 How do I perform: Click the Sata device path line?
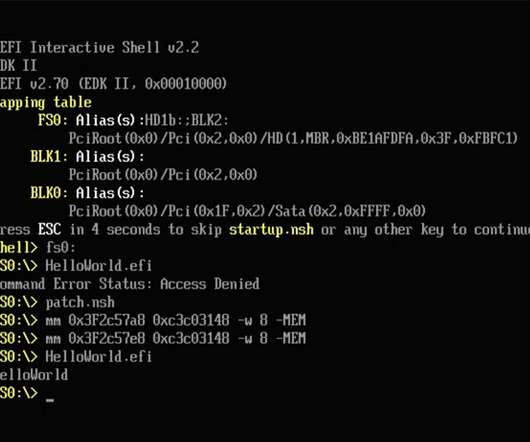(247, 211)
